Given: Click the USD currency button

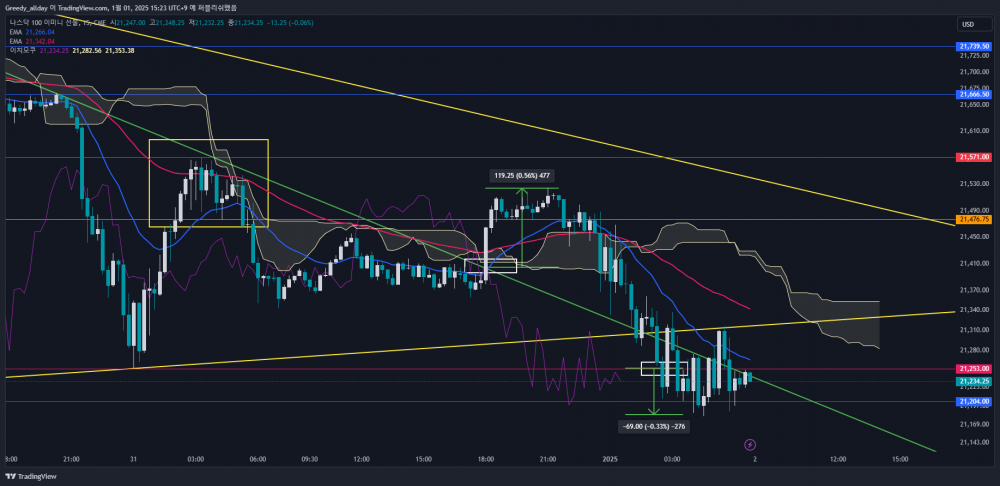Looking at the screenshot, I should click(967, 24).
